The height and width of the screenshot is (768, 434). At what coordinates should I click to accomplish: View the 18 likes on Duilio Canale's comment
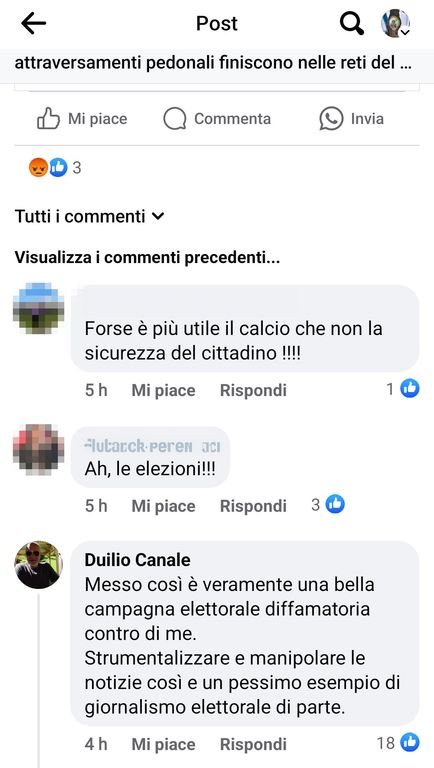(398, 743)
